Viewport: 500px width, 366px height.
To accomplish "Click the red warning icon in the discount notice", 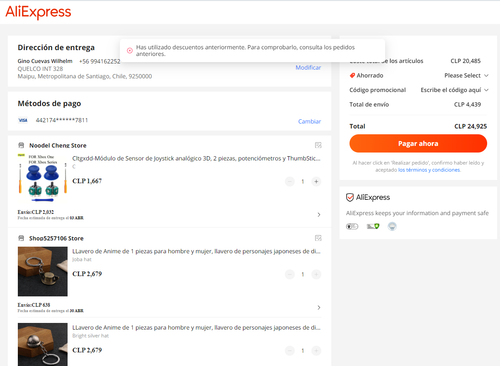I will (x=130, y=51).
